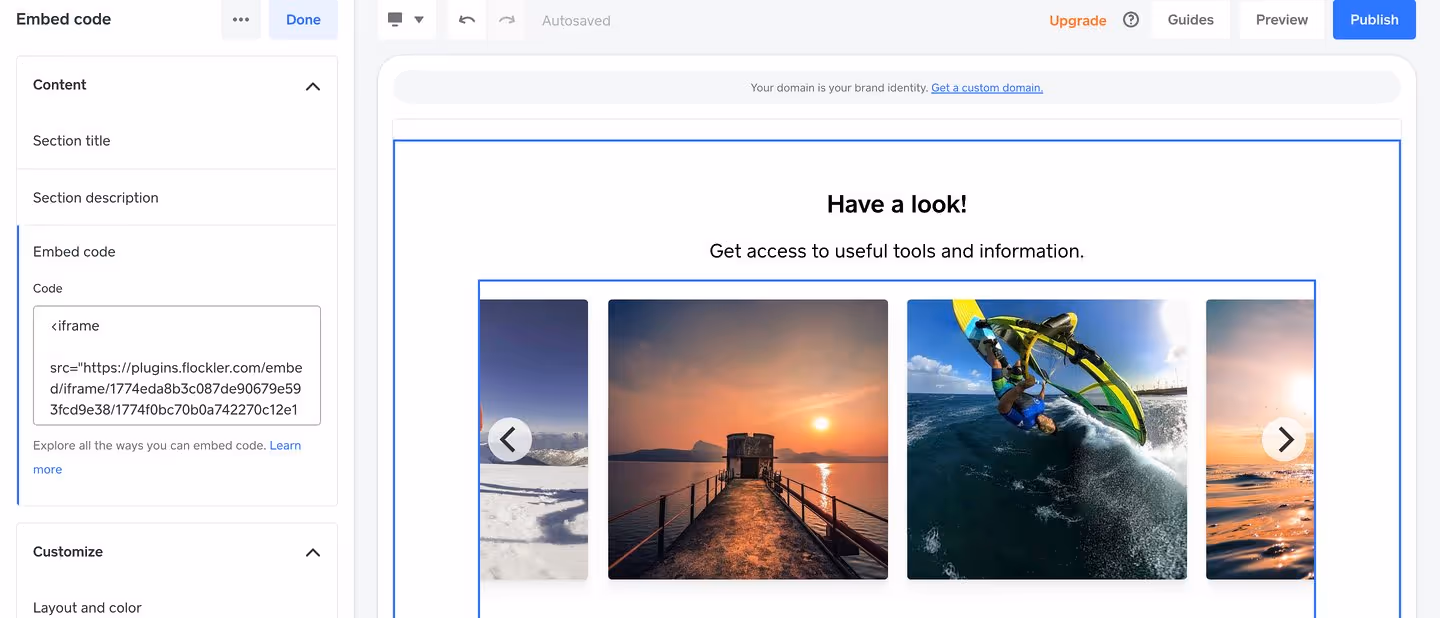Click the sunset pier photo
The height and width of the screenshot is (618, 1440).
coord(748,439)
